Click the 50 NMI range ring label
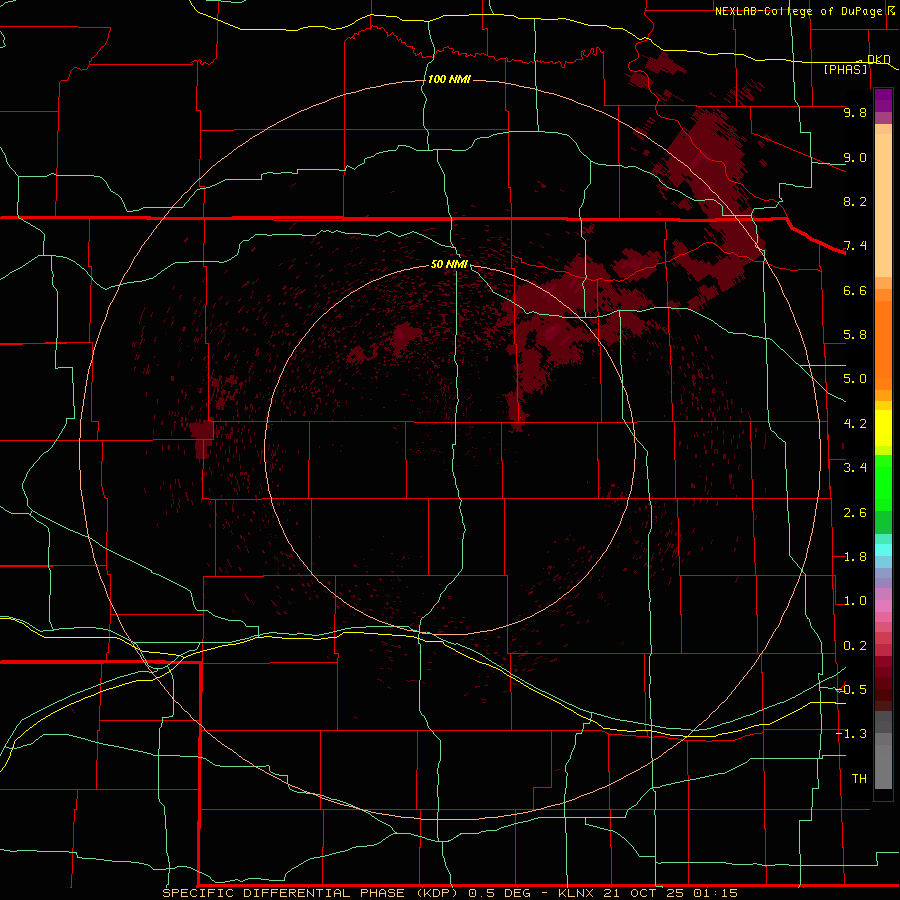Viewport: 900px width, 900px height. 449,264
